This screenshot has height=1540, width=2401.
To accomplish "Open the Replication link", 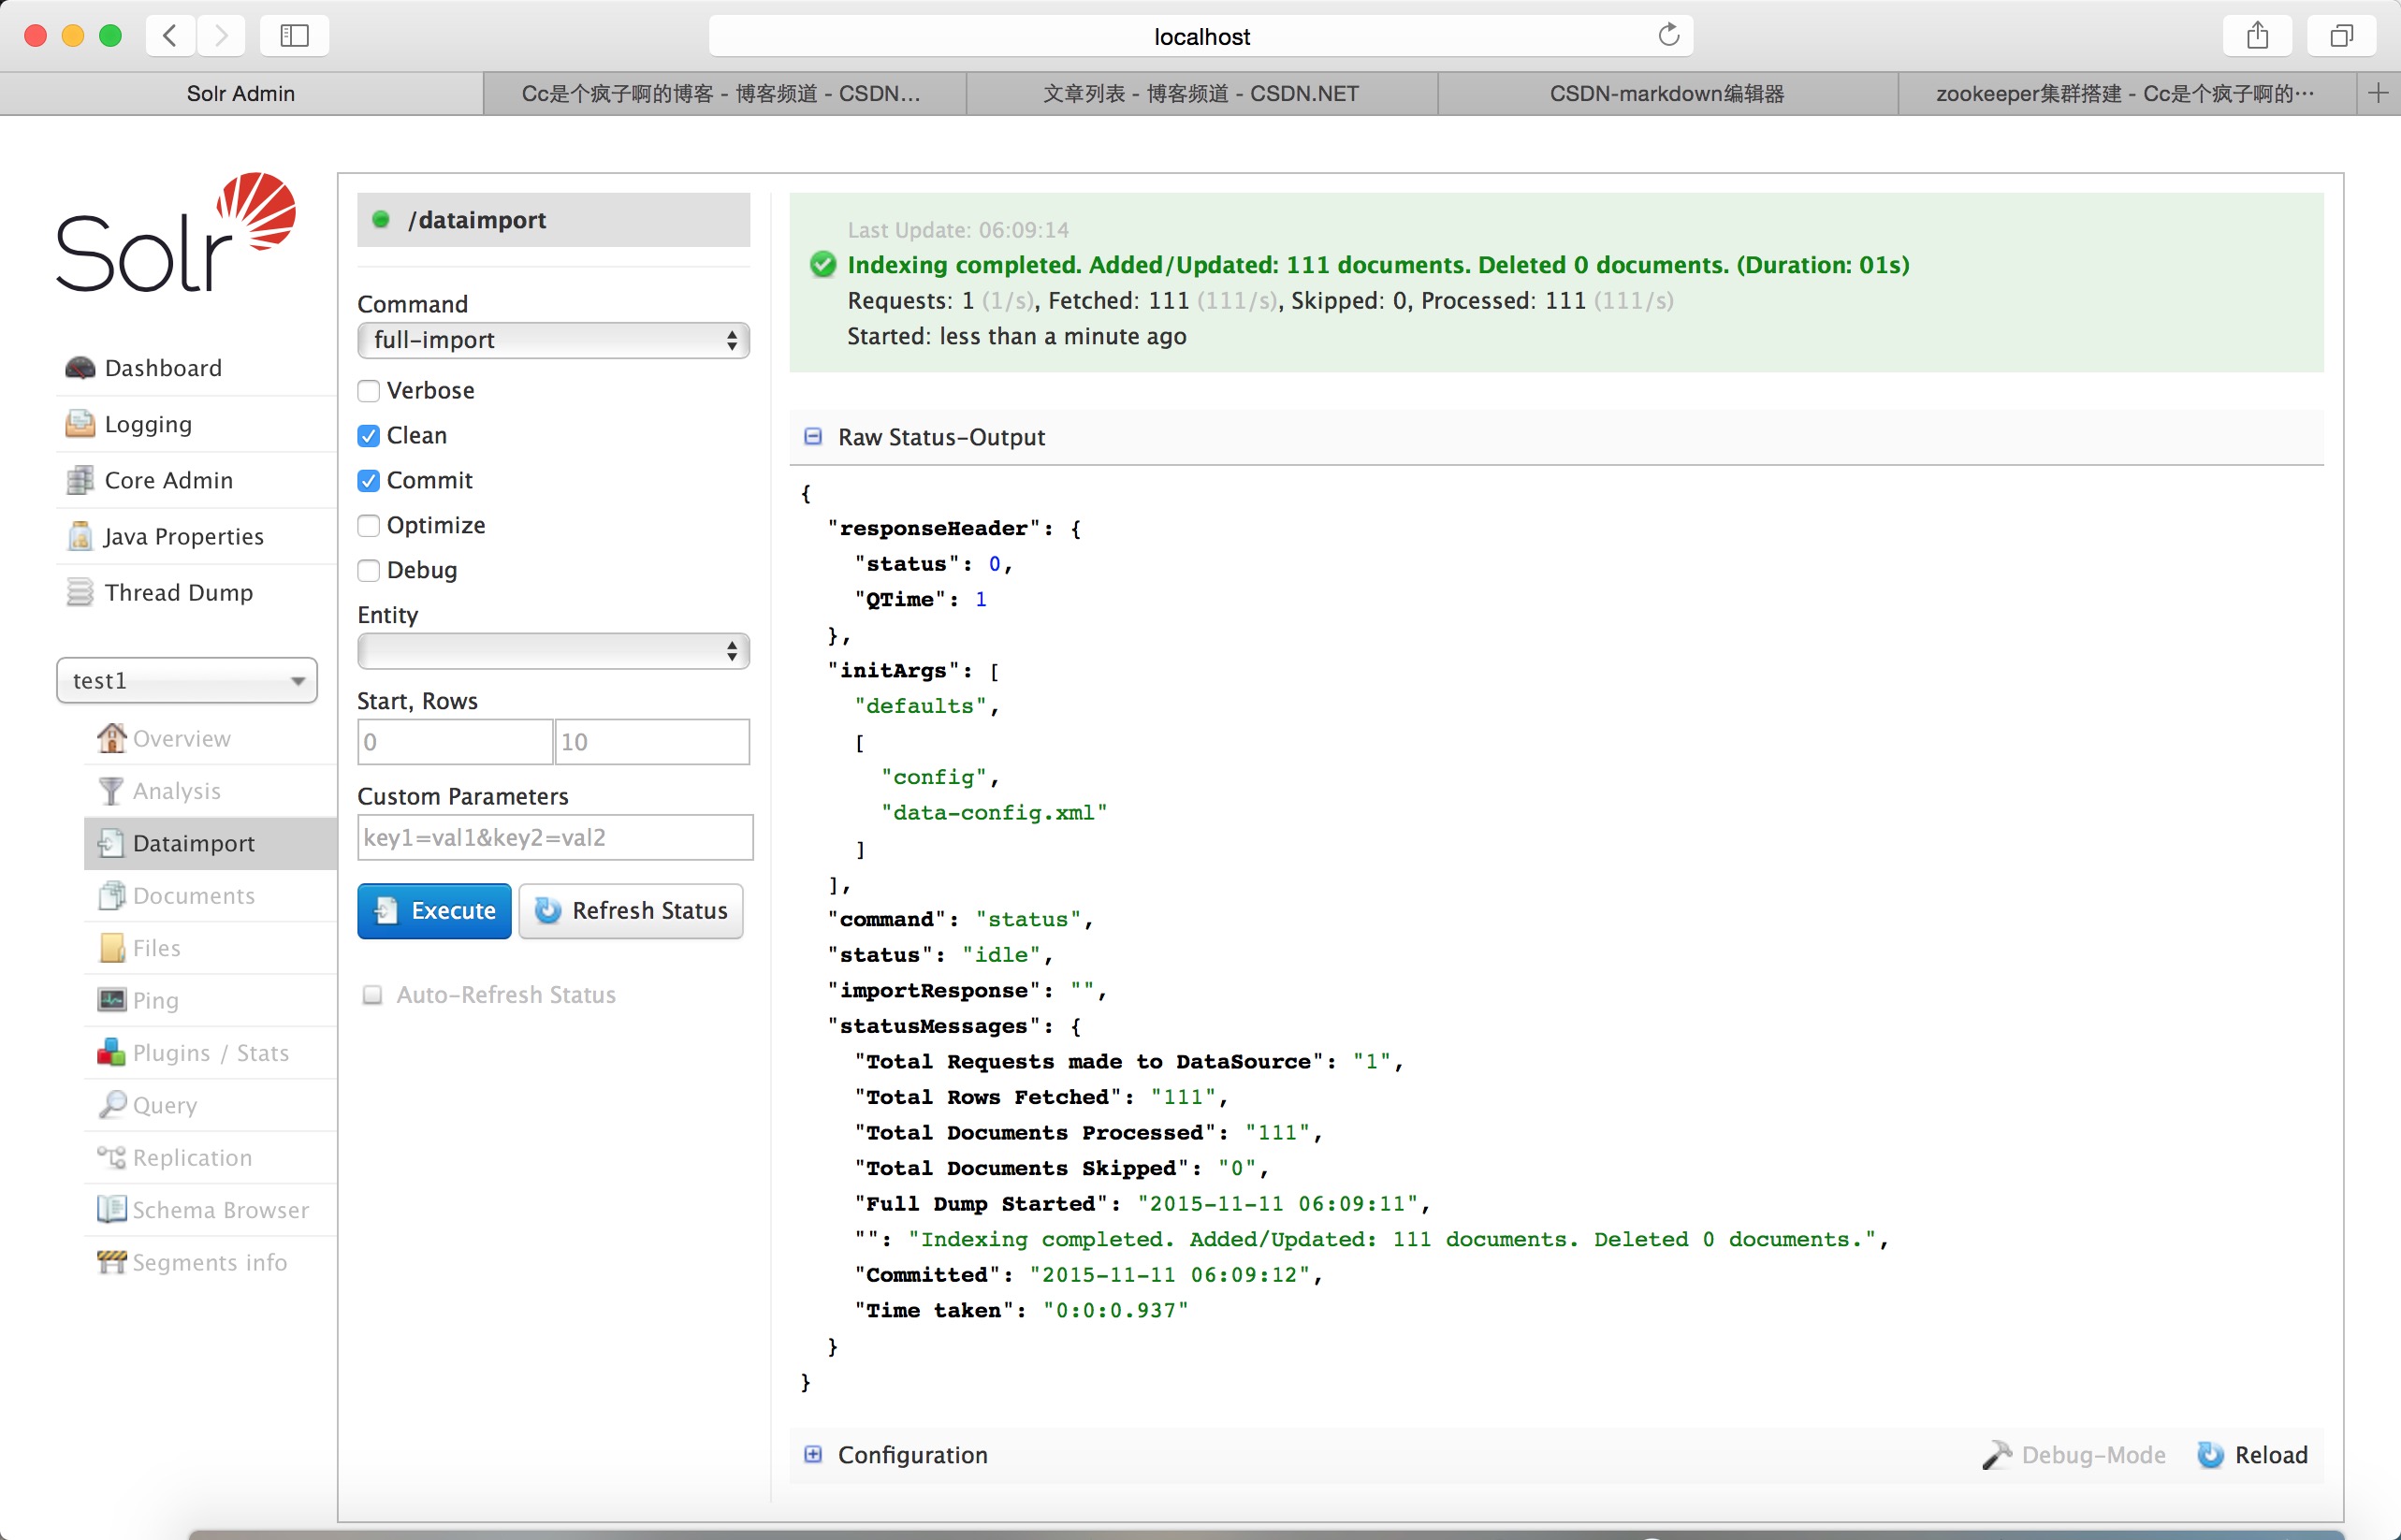I will coord(193,1158).
